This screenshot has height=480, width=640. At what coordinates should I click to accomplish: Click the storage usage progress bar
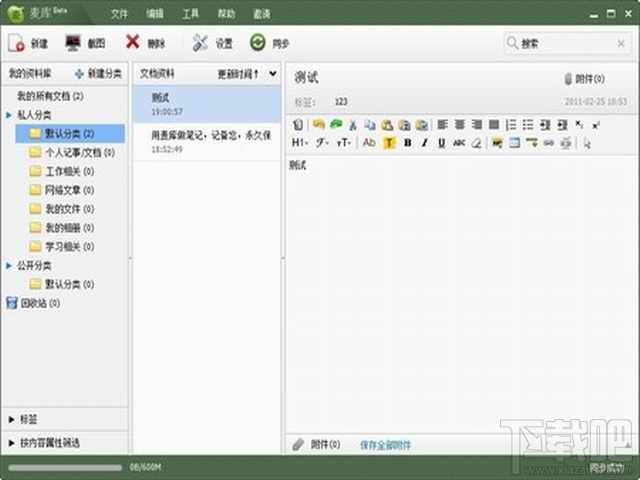tap(65, 468)
